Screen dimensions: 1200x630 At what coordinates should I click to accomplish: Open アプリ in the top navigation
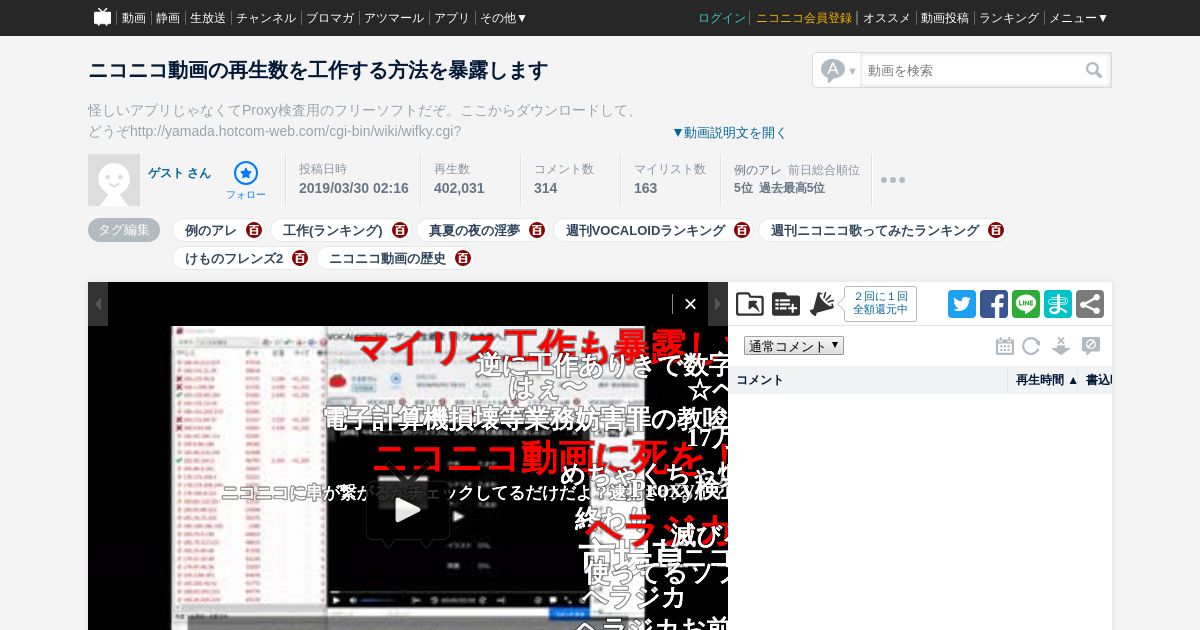[x=452, y=18]
